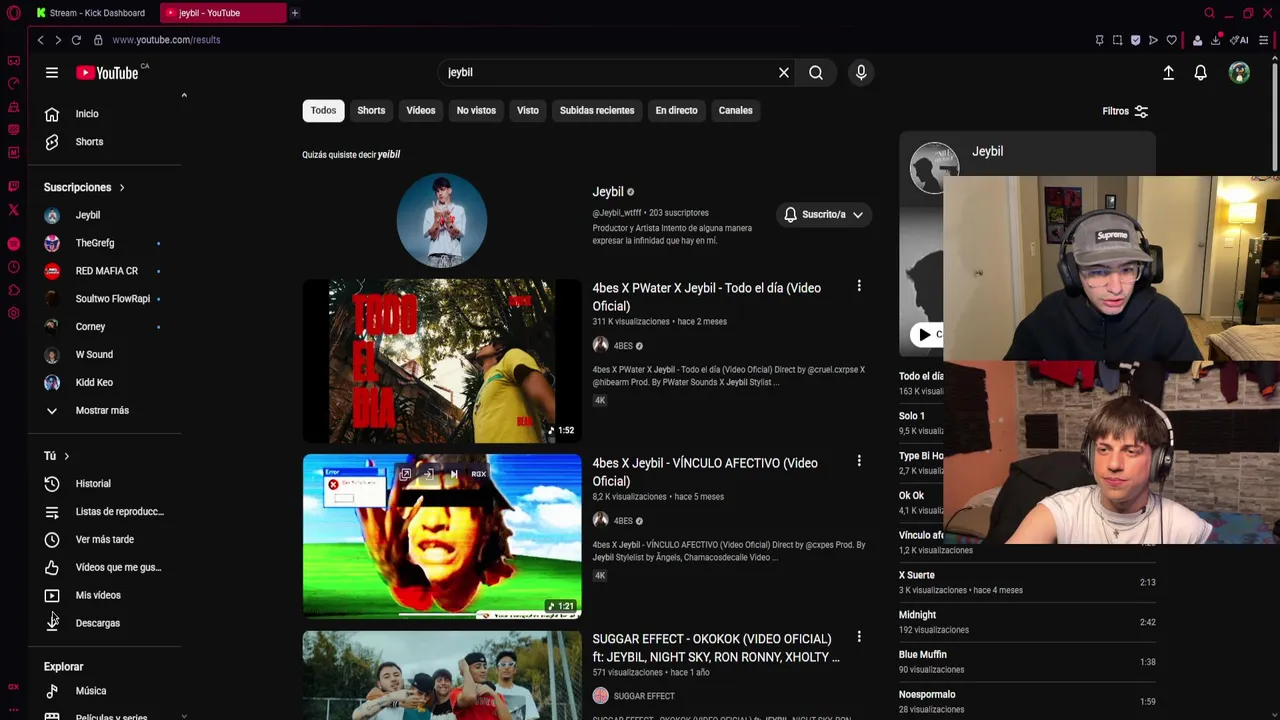Select the Canales filter chip
Image resolution: width=1280 pixels, height=720 pixels.
click(x=735, y=110)
